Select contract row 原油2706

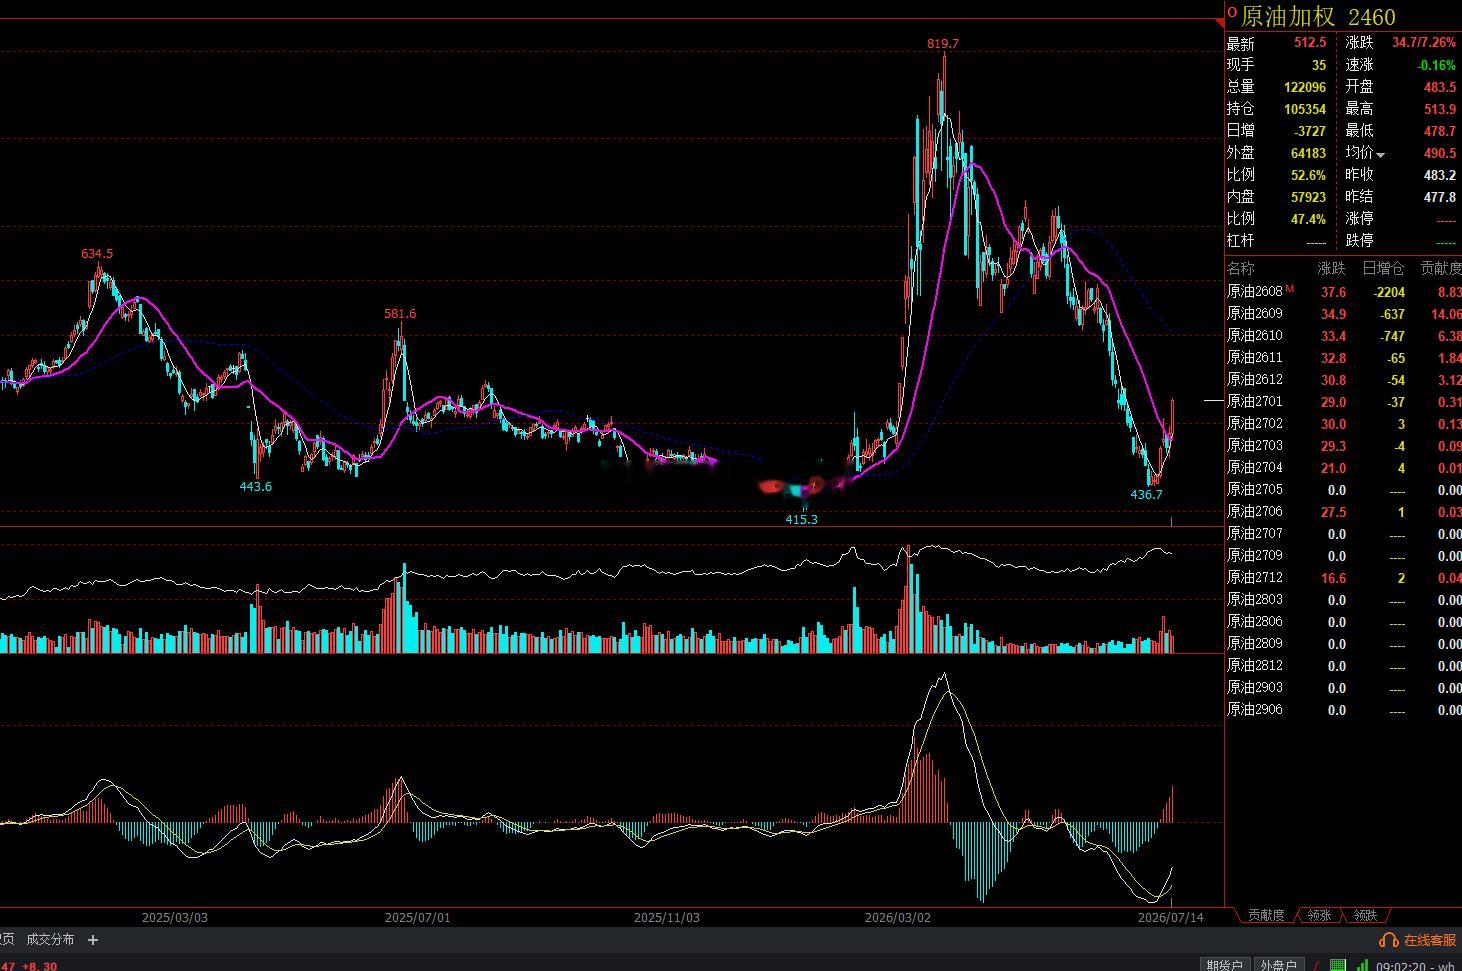click(x=1344, y=512)
